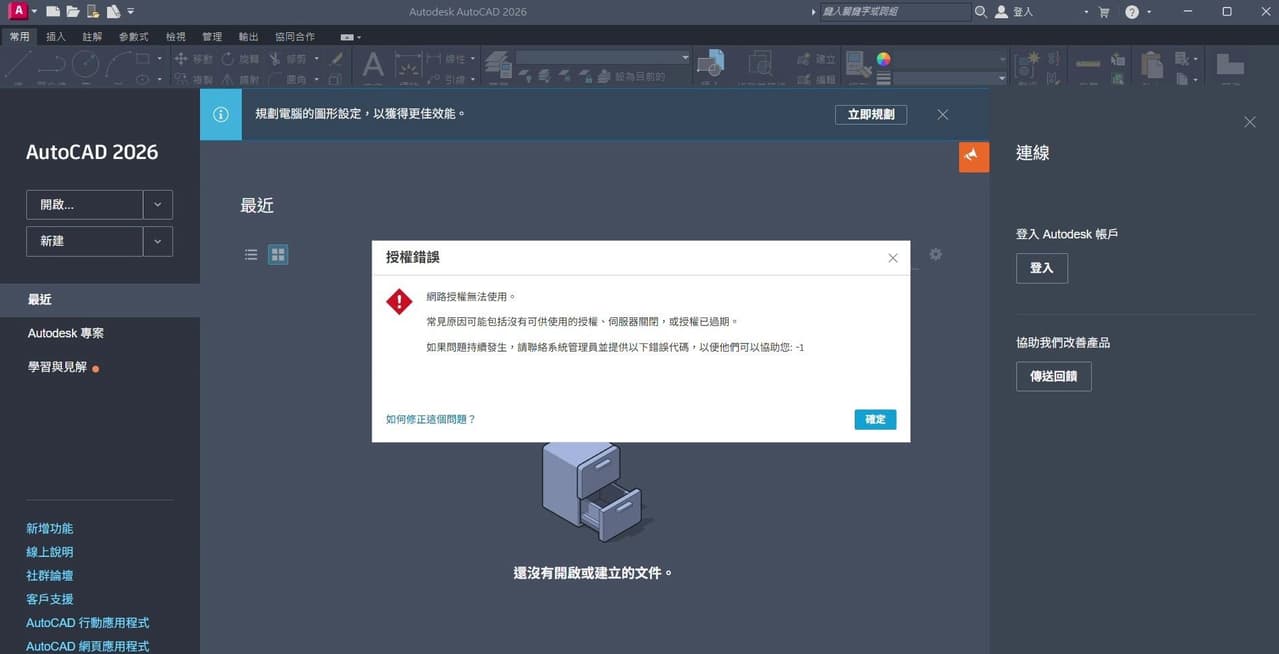
Task: Switch to the 註解 ribbon tab
Action: [92, 37]
